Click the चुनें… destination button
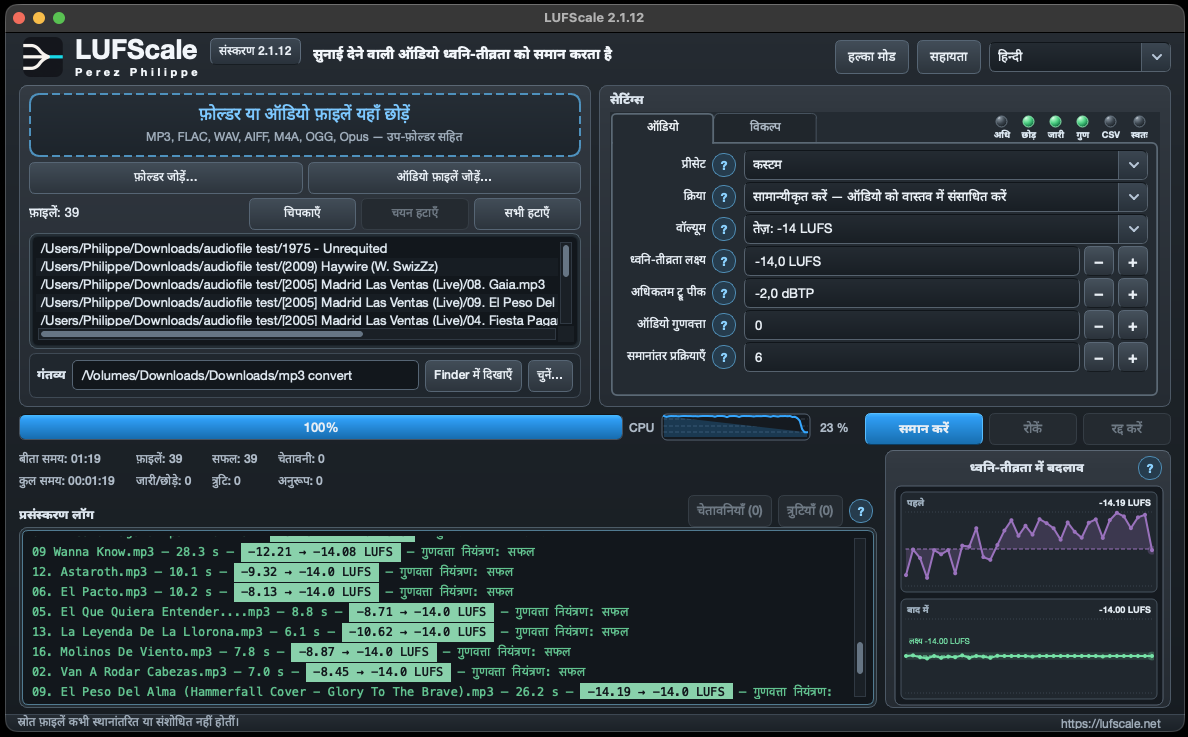 550,376
